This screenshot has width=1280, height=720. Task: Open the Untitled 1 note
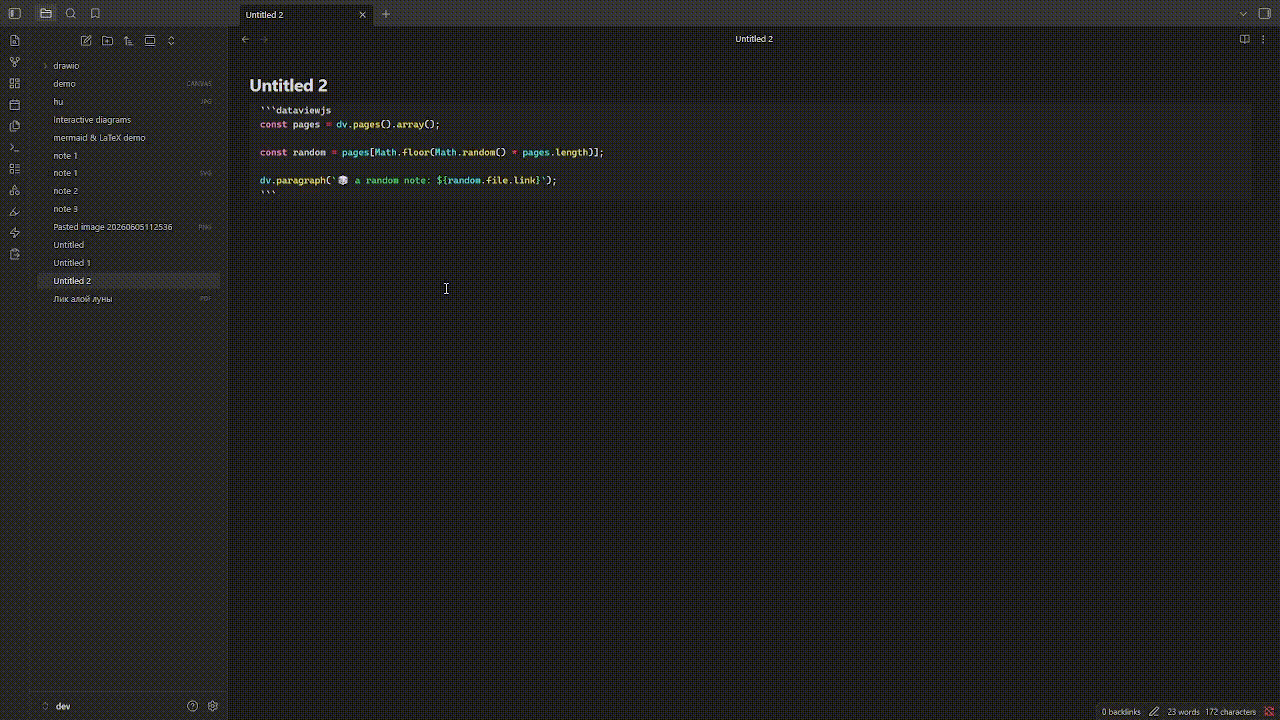(129, 263)
